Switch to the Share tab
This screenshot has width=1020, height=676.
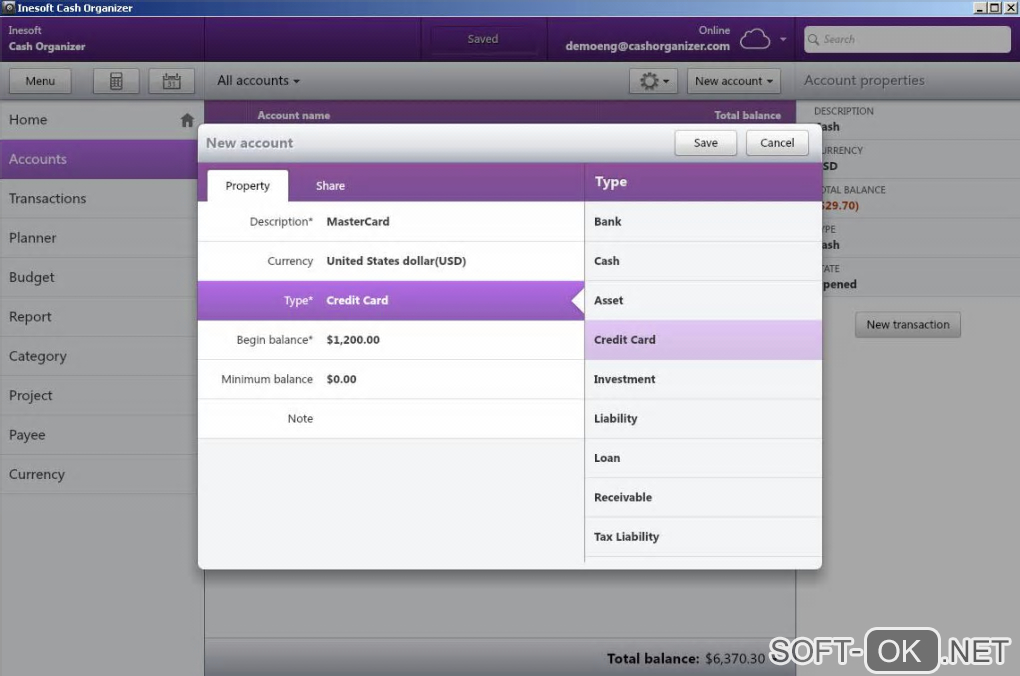[x=330, y=185]
